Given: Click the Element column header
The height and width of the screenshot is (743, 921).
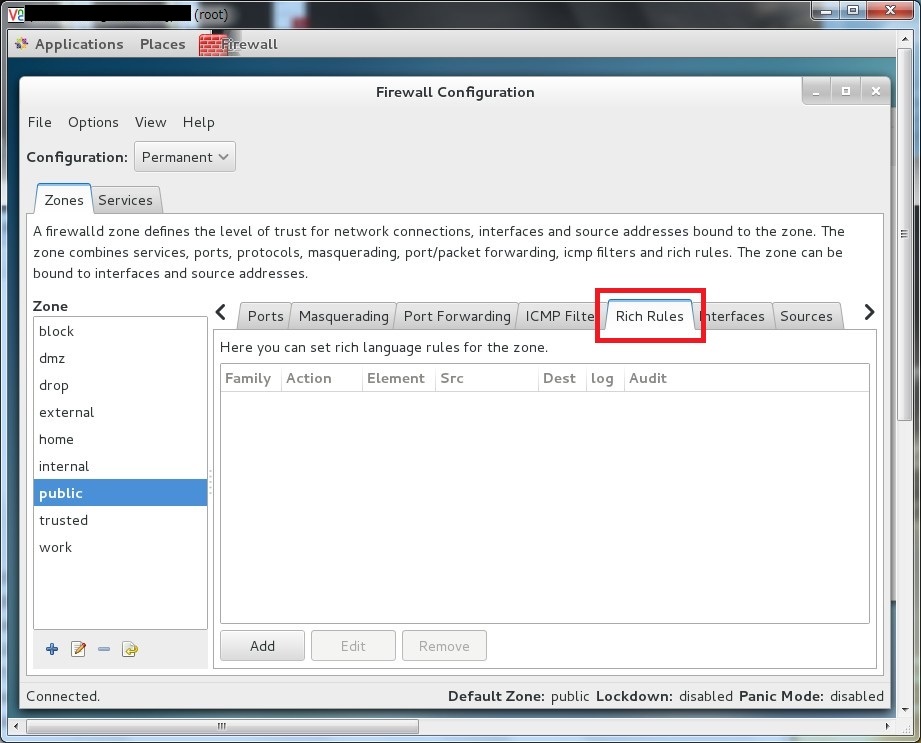Looking at the screenshot, I should (399, 378).
